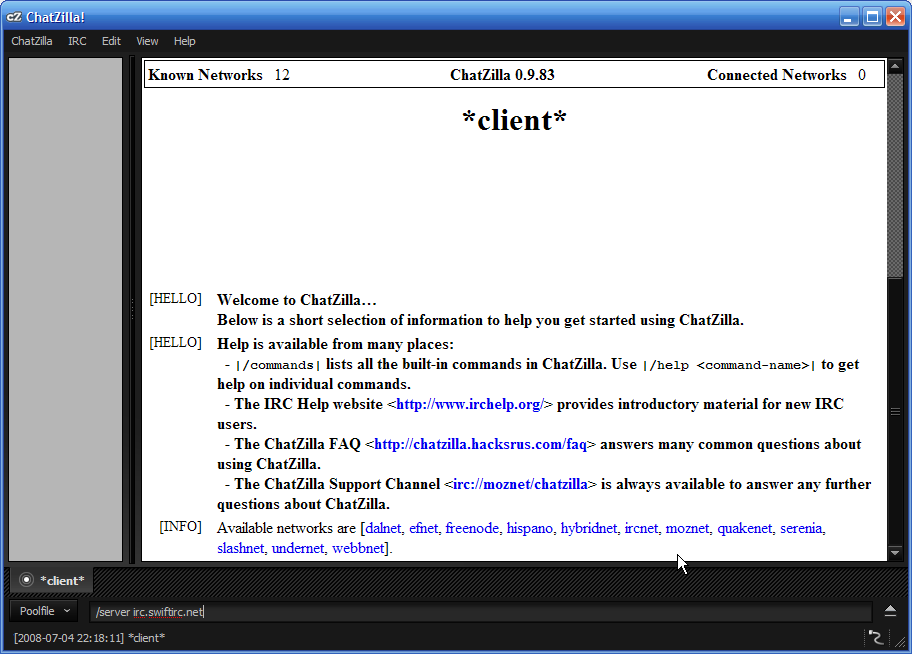
Task: Click the connection status icon in status bar
Action: coord(875,638)
